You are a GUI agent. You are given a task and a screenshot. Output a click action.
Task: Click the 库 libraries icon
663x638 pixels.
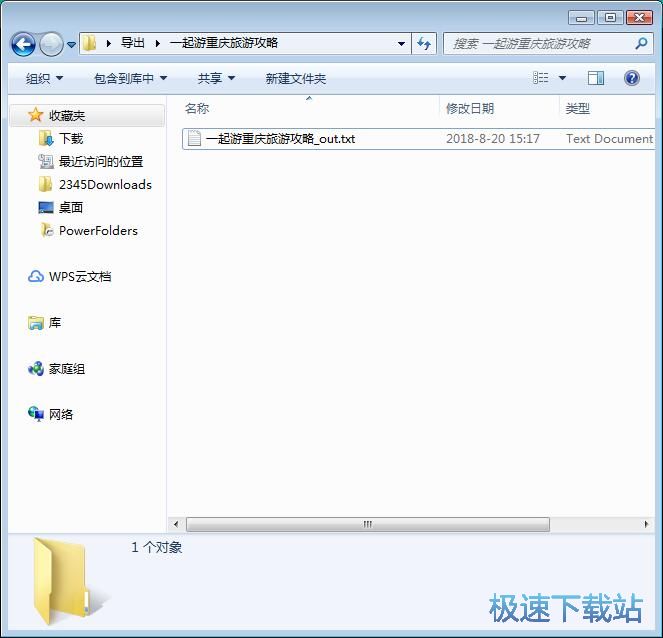click(x=36, y=323)
